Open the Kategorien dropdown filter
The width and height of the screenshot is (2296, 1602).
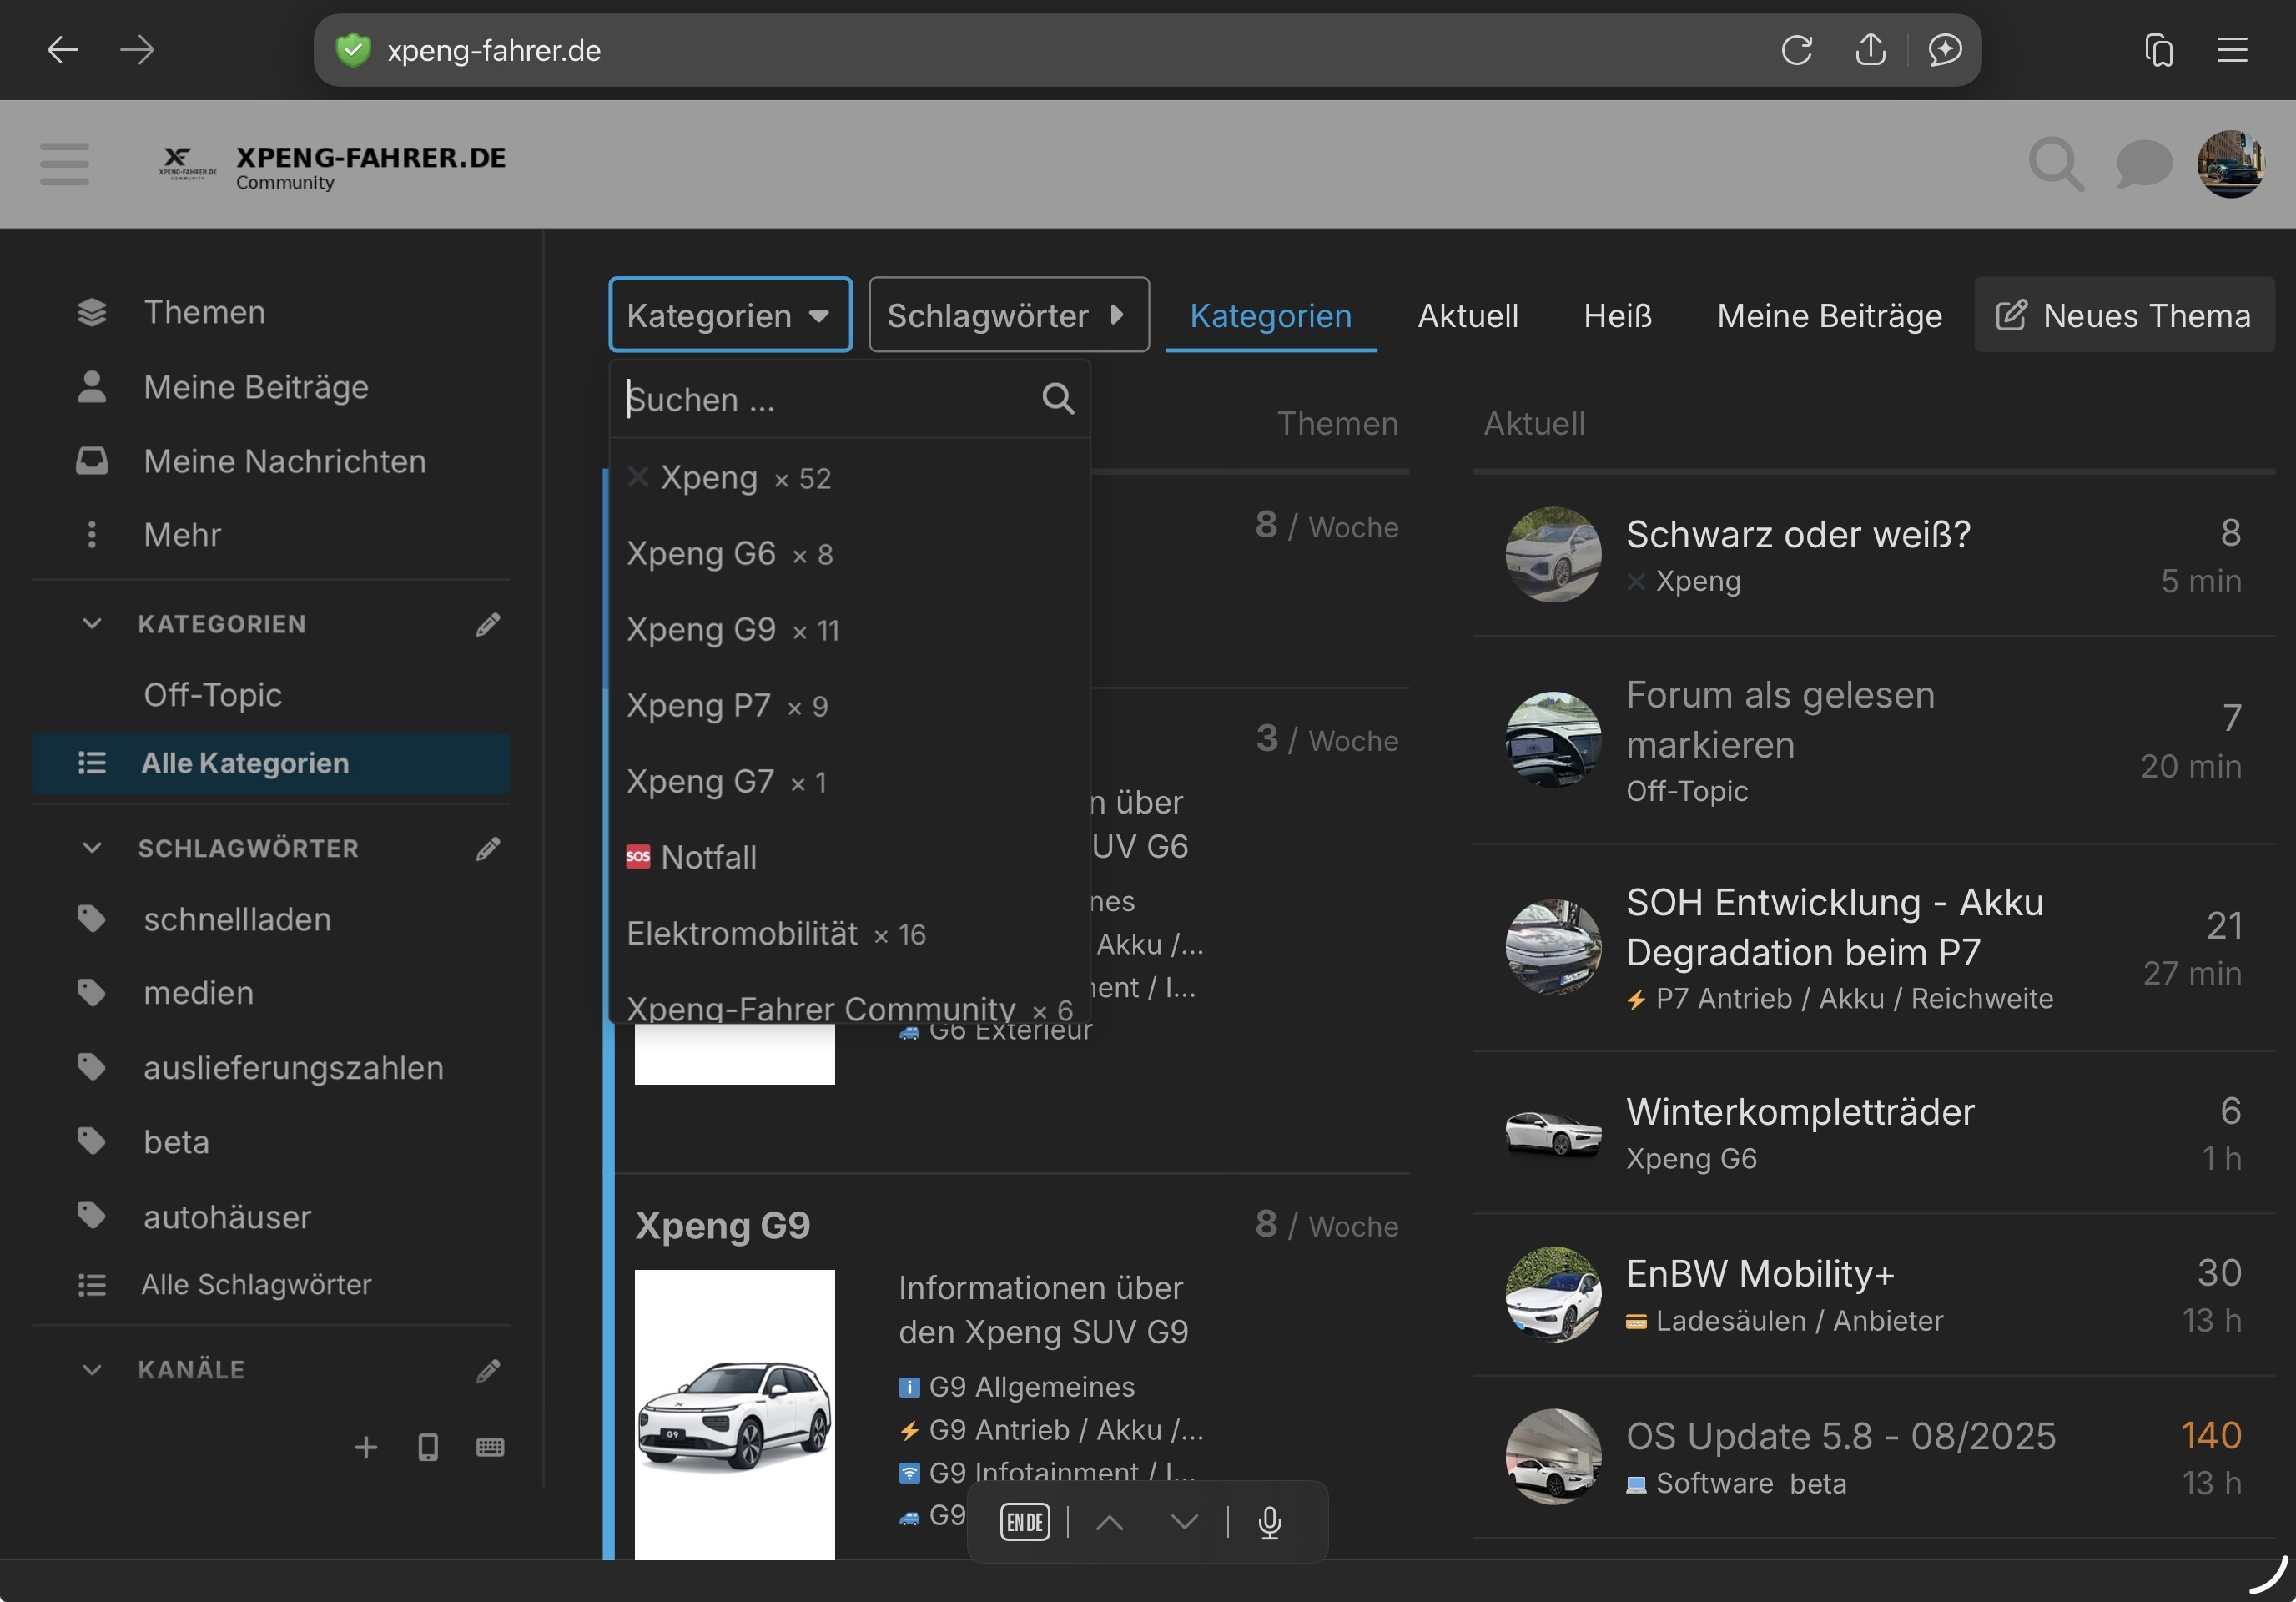(x=730, y=316)
